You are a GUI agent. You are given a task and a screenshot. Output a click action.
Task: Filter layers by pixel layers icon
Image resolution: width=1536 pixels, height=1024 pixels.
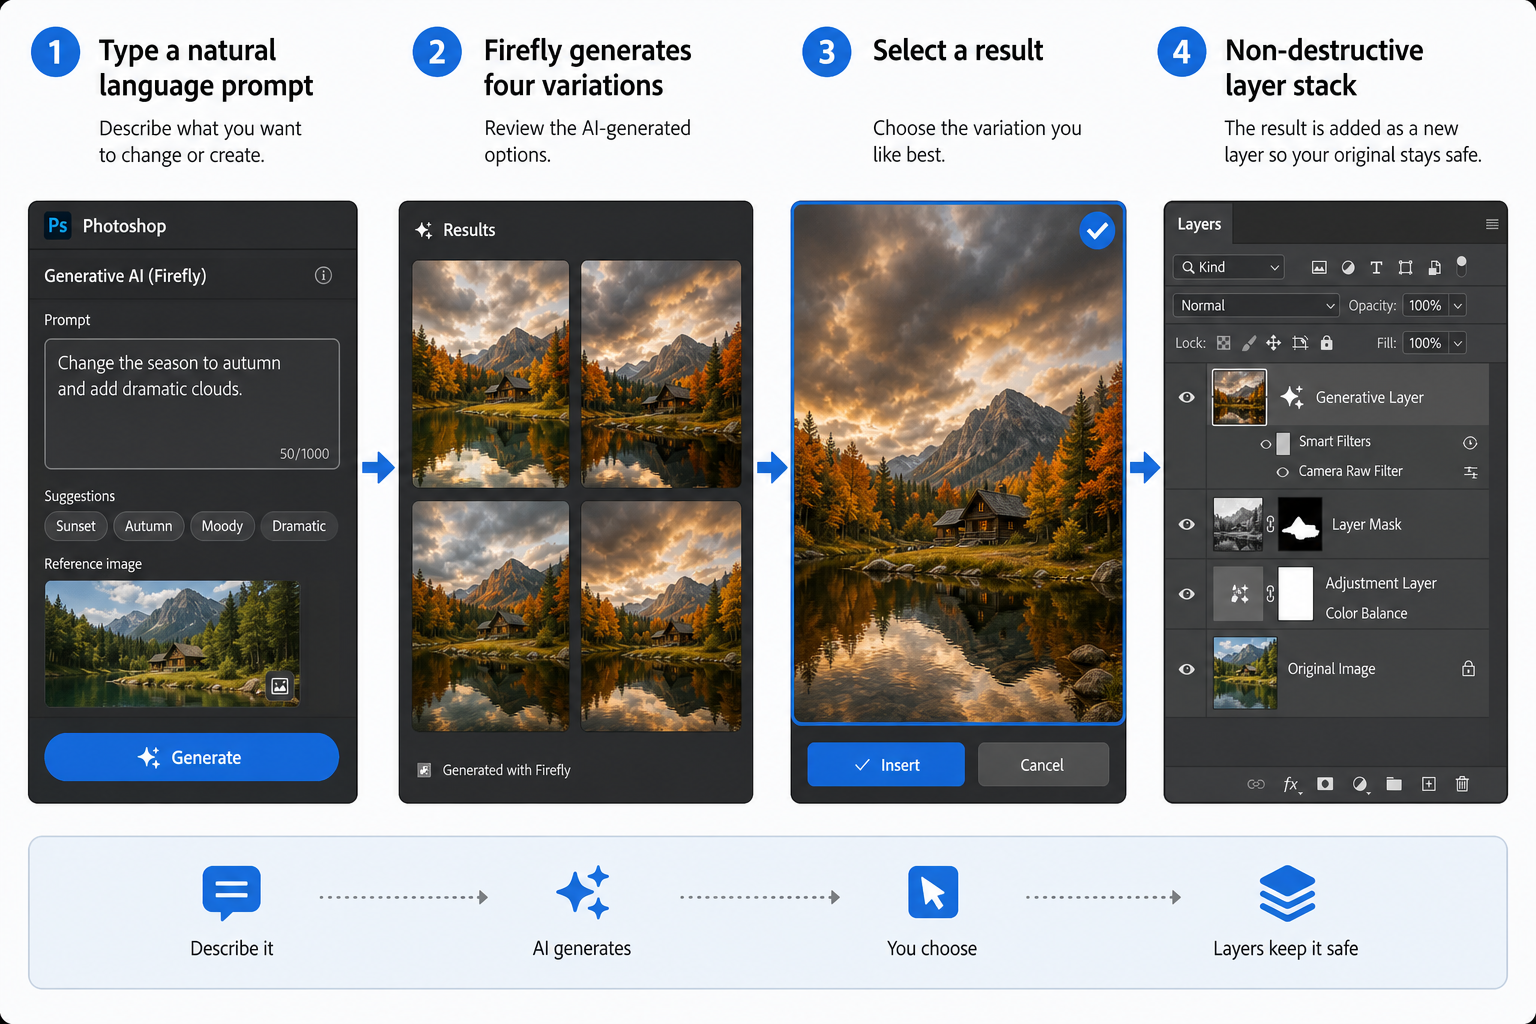(1319, 267)
